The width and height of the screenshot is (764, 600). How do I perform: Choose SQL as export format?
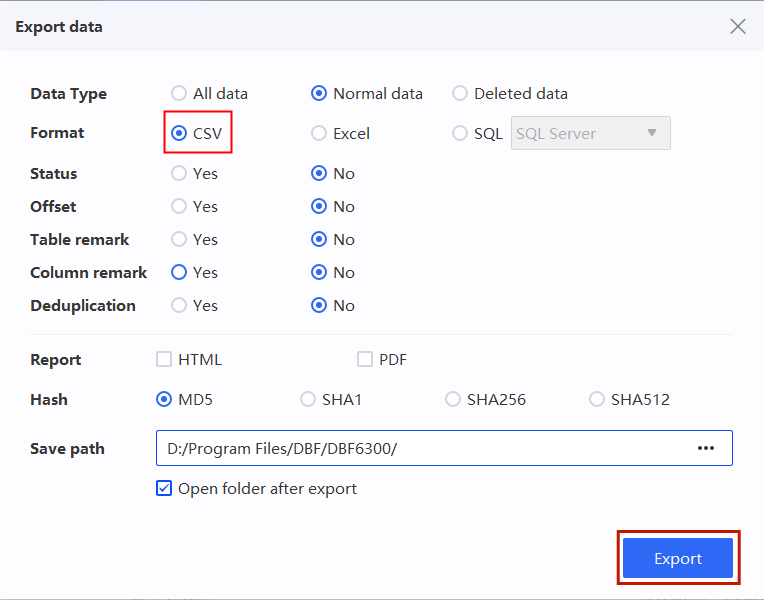tap(460, 133)
